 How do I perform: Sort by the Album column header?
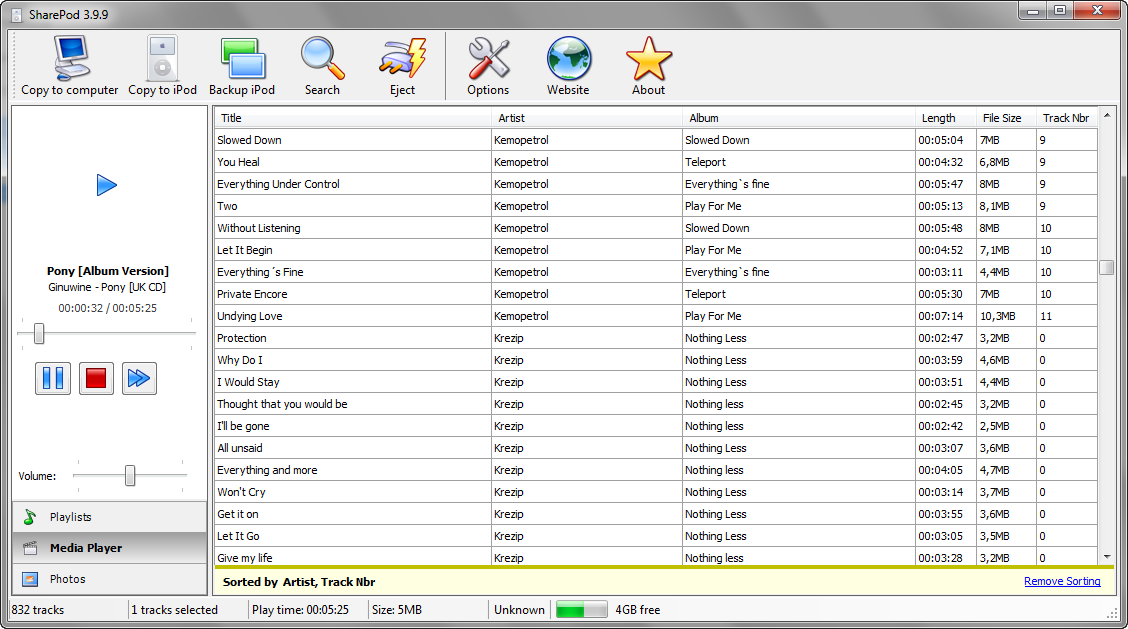pos(799,118)
